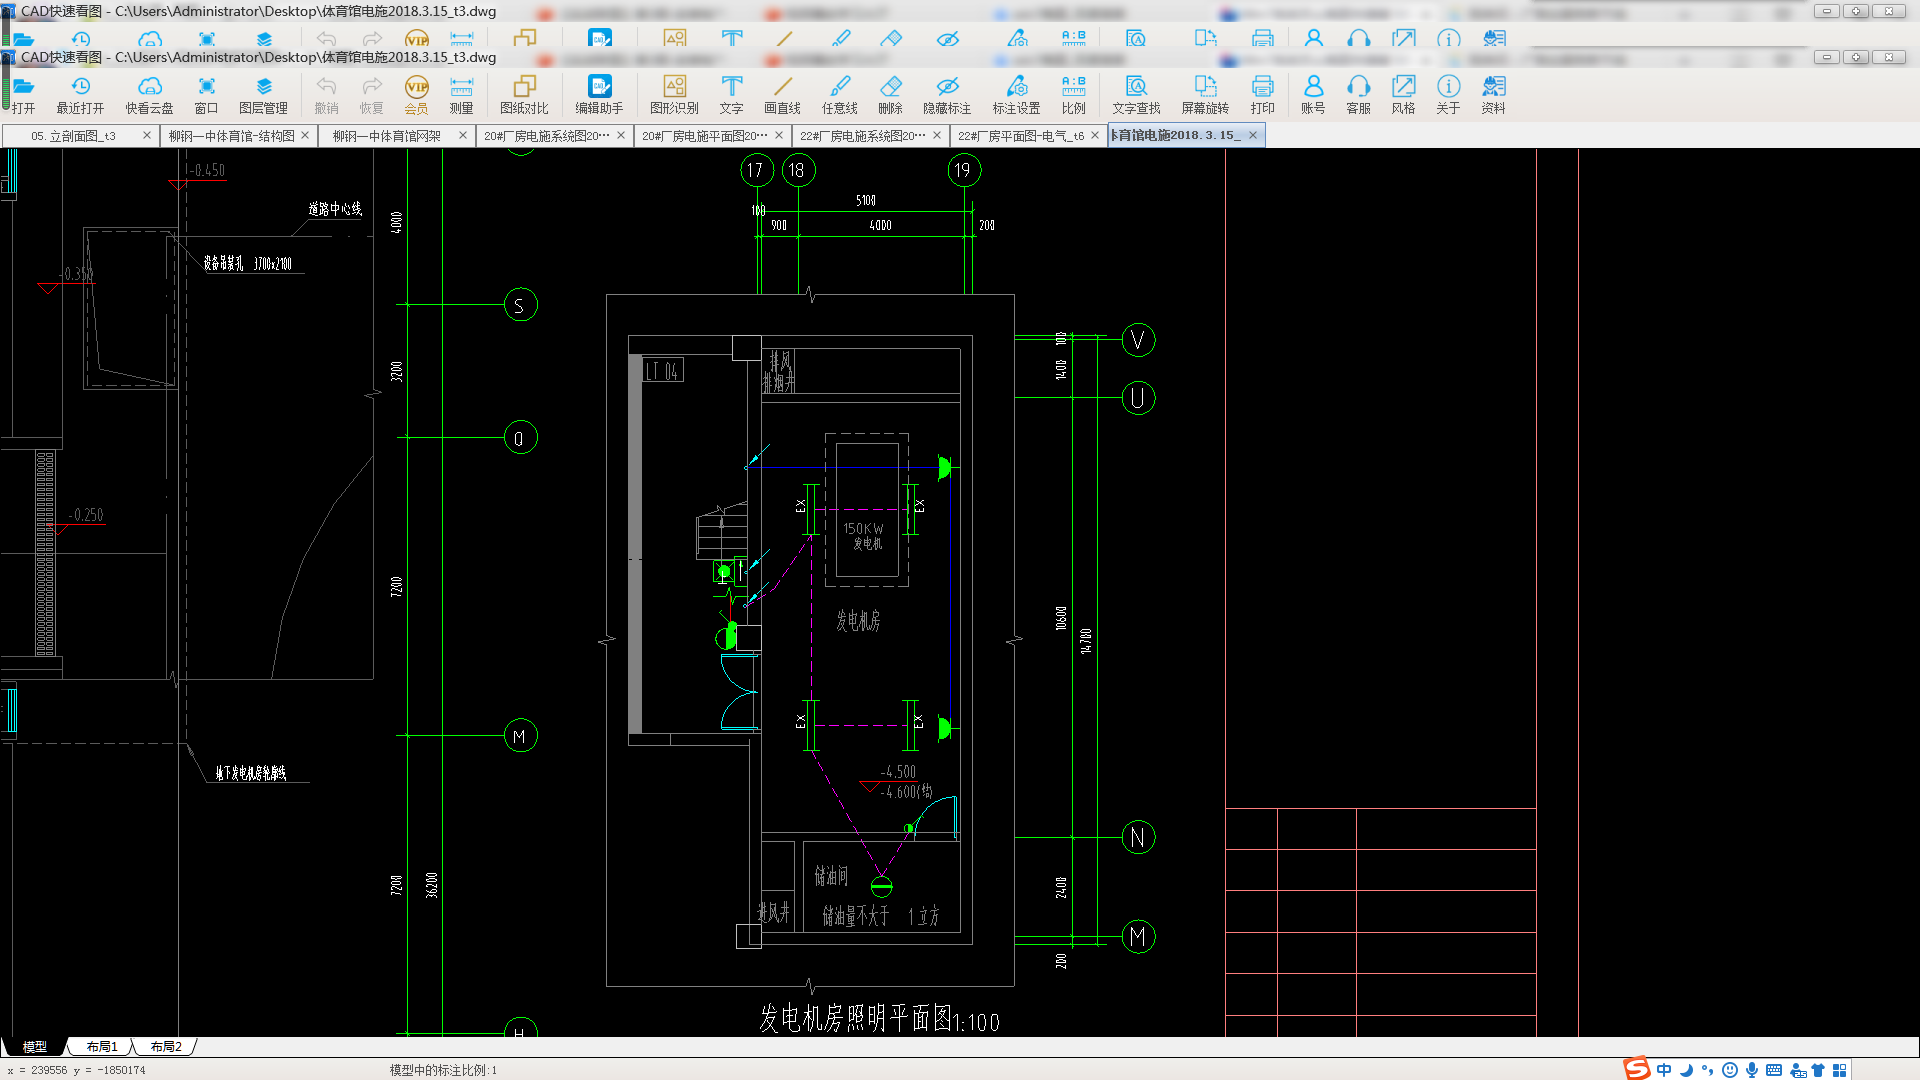
Task: Launch the 编辑助手 edit assistant
Action: [x=599, y=95]
